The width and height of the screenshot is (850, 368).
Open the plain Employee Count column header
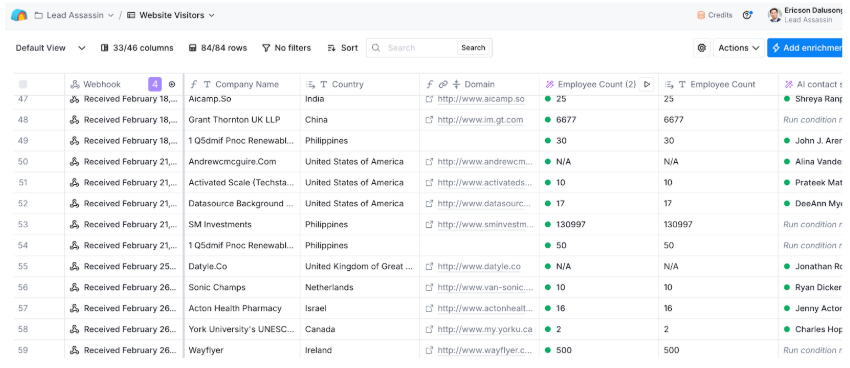pos(718,85)
